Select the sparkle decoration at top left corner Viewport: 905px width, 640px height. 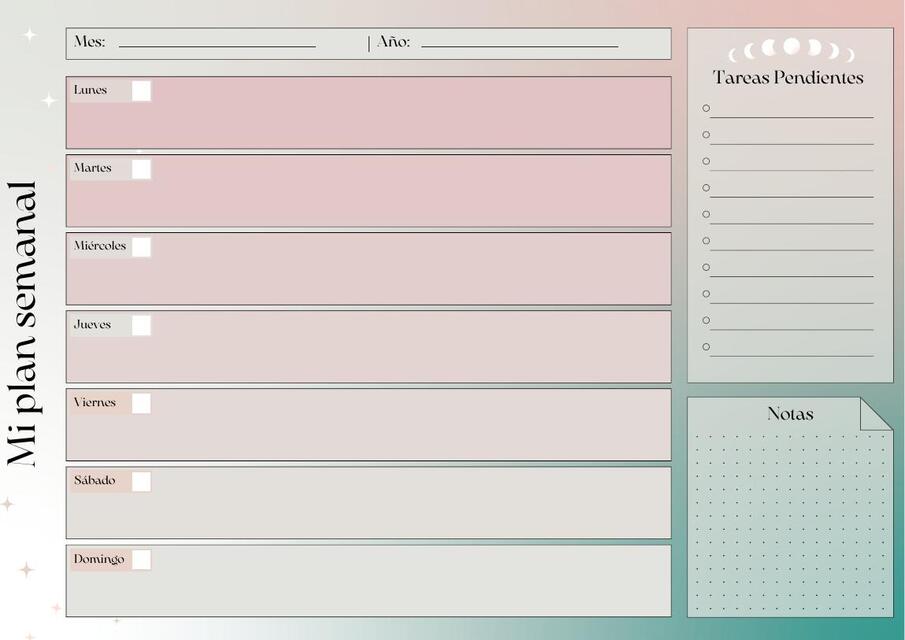(x=28, y=36)
